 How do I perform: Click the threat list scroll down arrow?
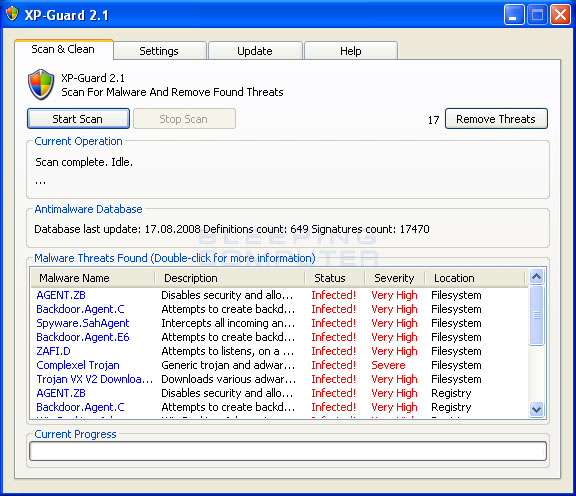(537, 409)
